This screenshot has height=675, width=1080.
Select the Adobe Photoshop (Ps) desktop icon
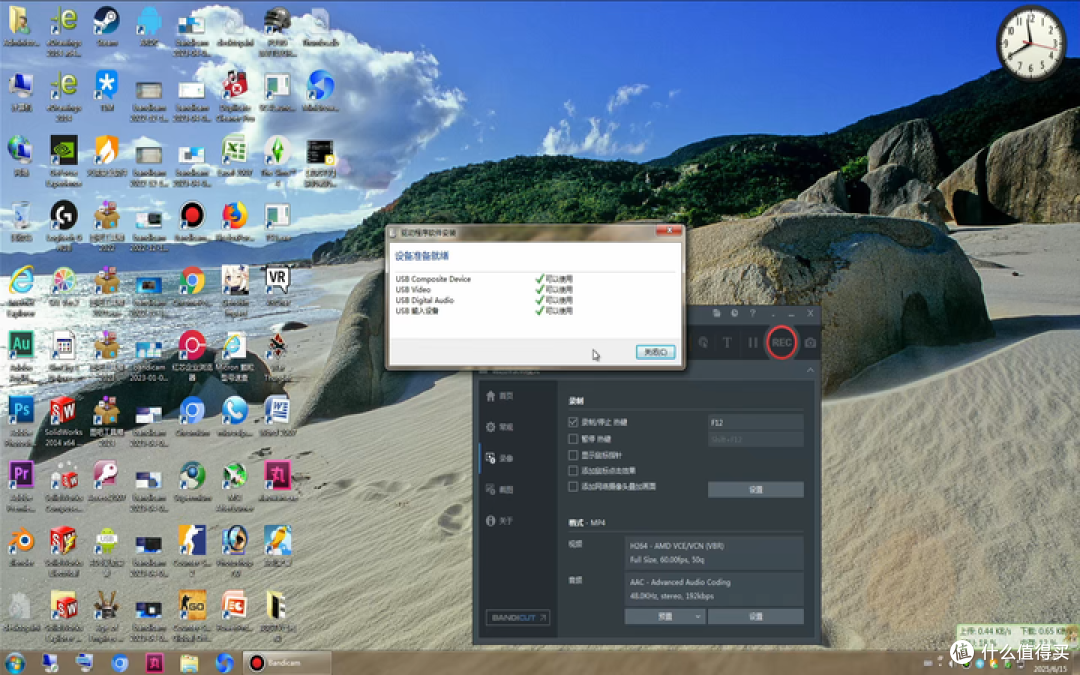pyautogui.click(x=21, y=420)
